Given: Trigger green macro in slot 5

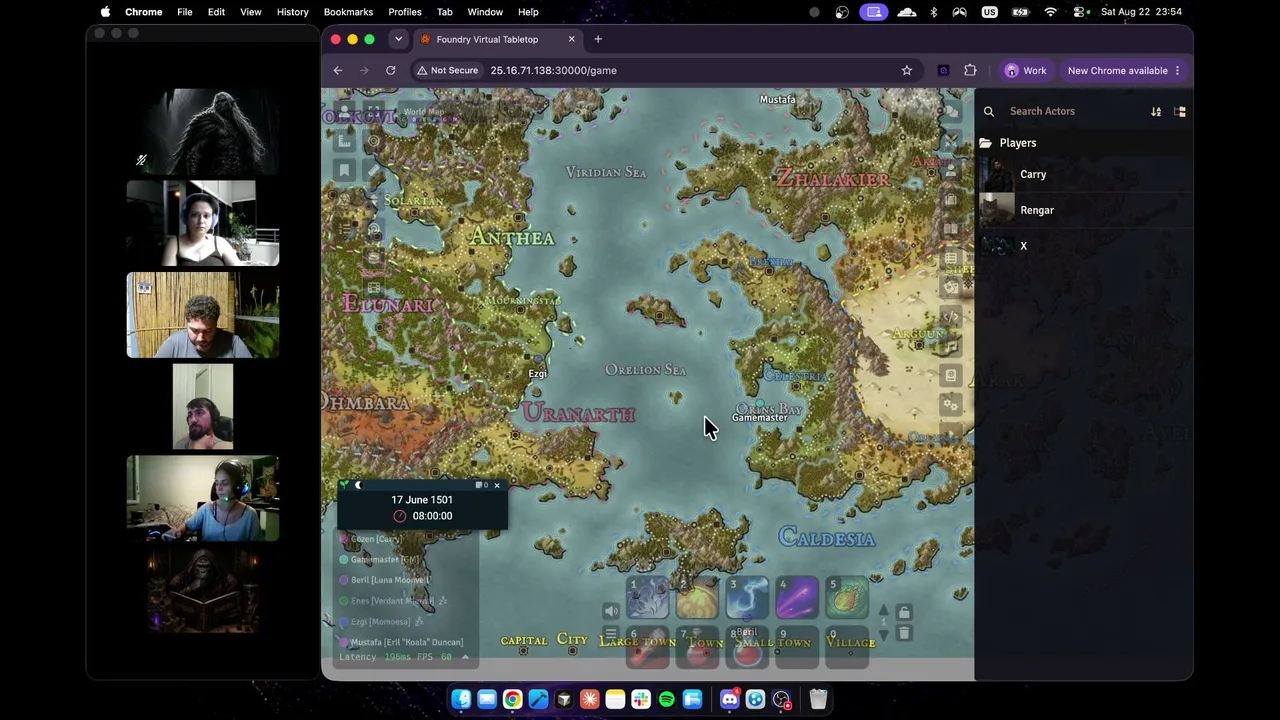Looking at the screenshot, I should coord(847,597).
